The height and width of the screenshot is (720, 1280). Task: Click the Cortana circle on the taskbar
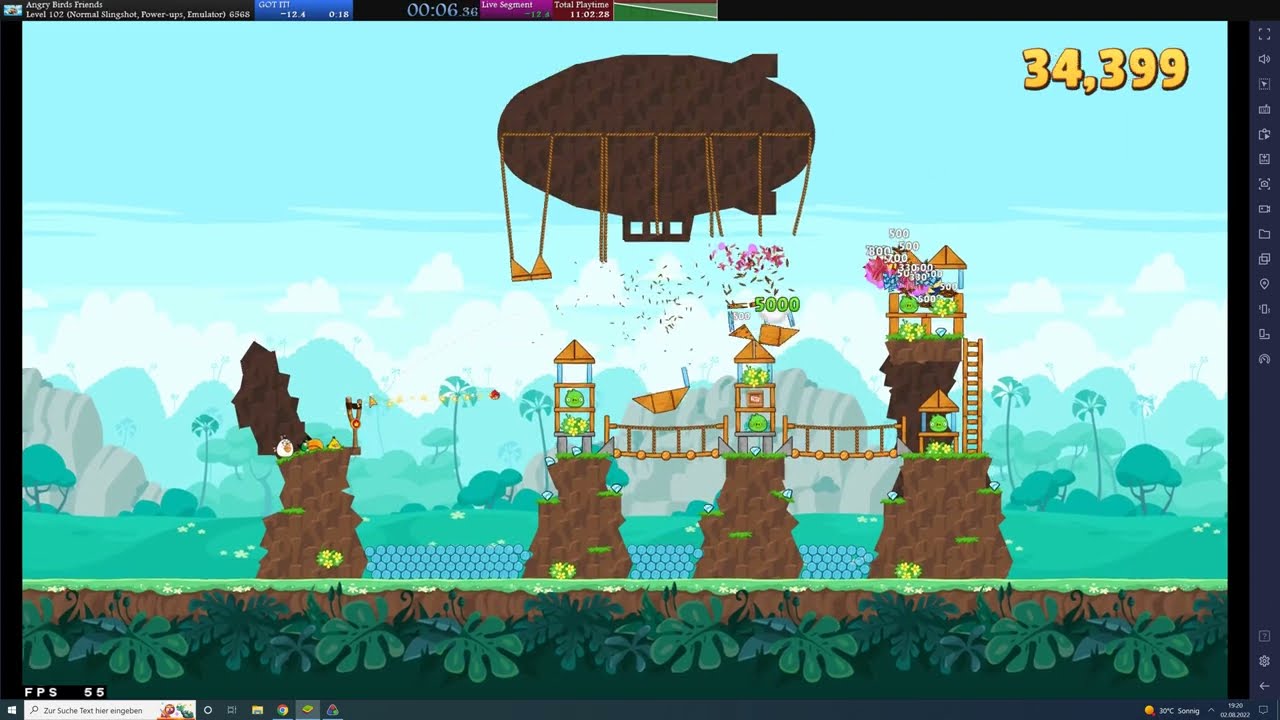[x=208, y=710]
